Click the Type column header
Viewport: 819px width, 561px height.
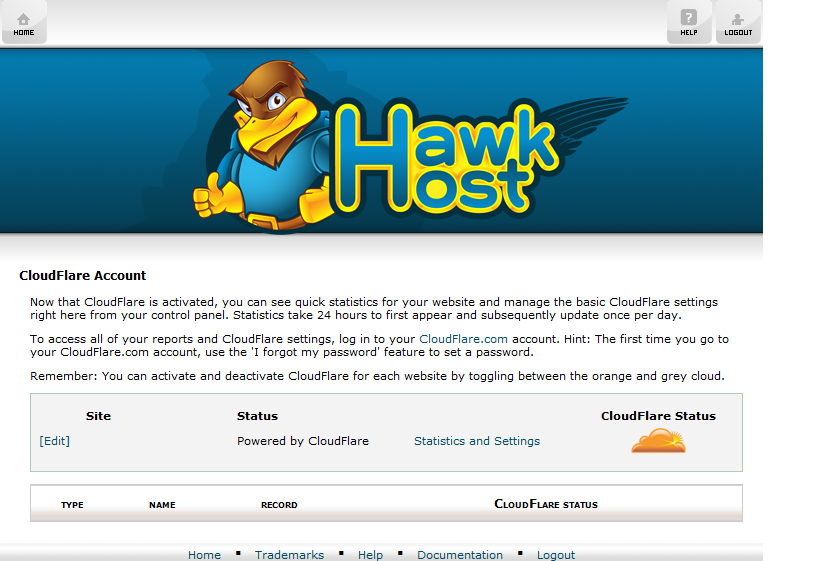click(72, 505)
